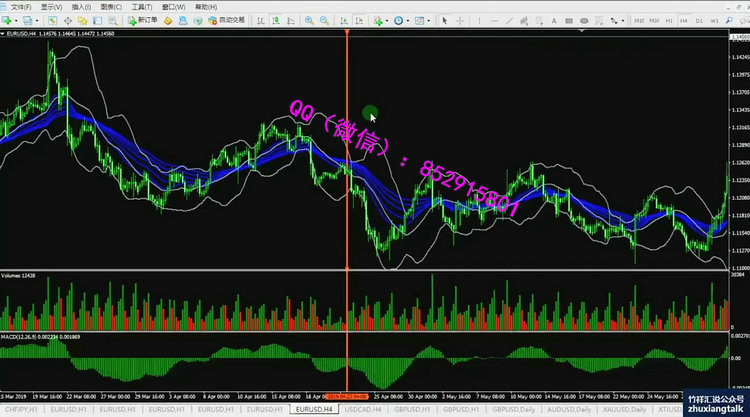Click the orange vertical line on chart

[x=347, y=150]
